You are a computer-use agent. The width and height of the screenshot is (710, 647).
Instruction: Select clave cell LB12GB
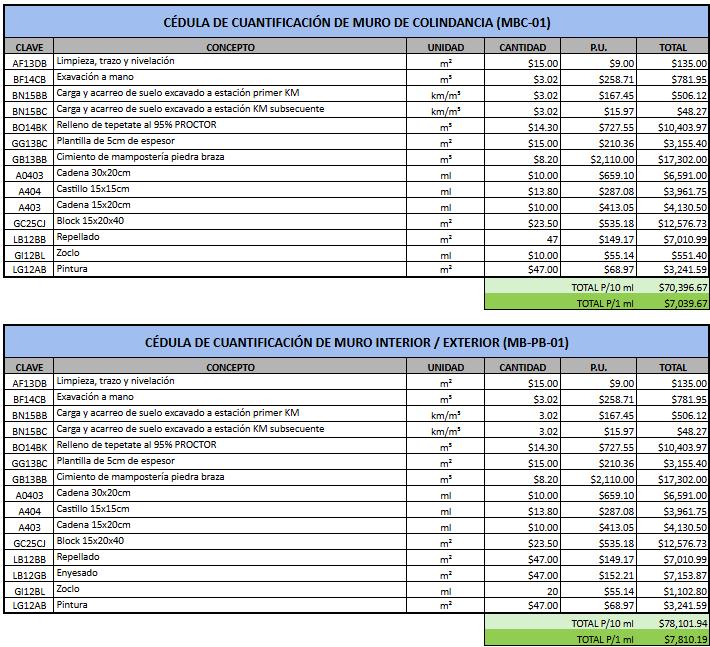pos(29,575)
